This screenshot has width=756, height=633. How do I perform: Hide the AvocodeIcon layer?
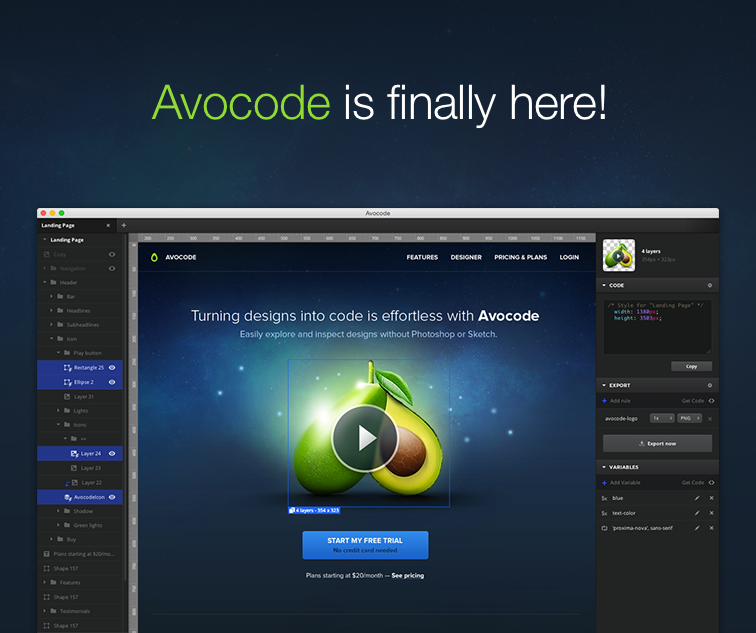tap(112, 497)
